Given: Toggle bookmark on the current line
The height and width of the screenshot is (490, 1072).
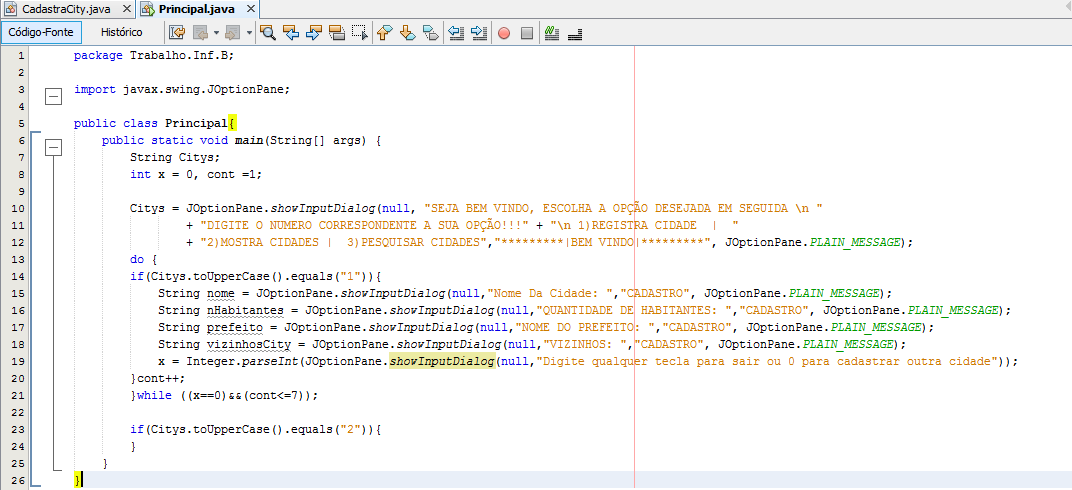Looking at the screenshot, I should point(430,32).
